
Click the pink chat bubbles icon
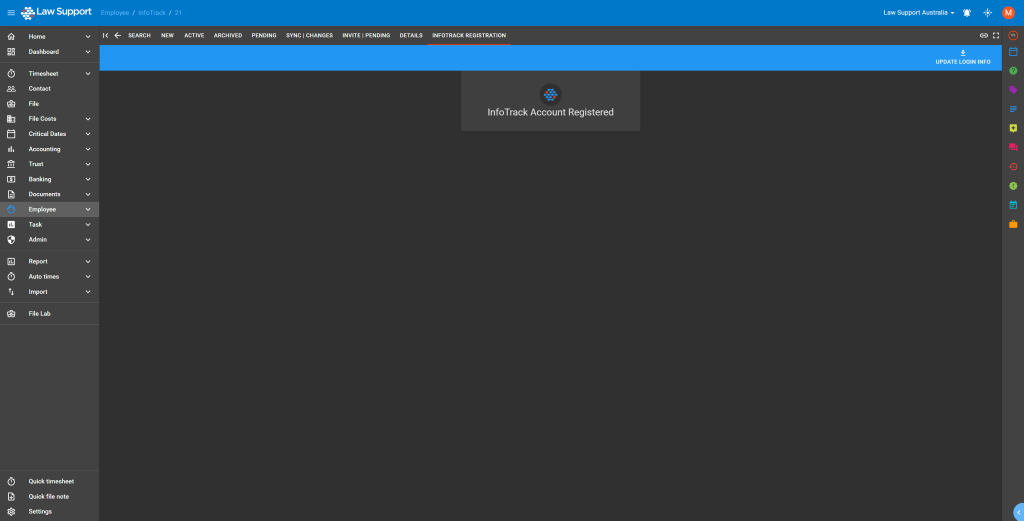[1013, 147]
